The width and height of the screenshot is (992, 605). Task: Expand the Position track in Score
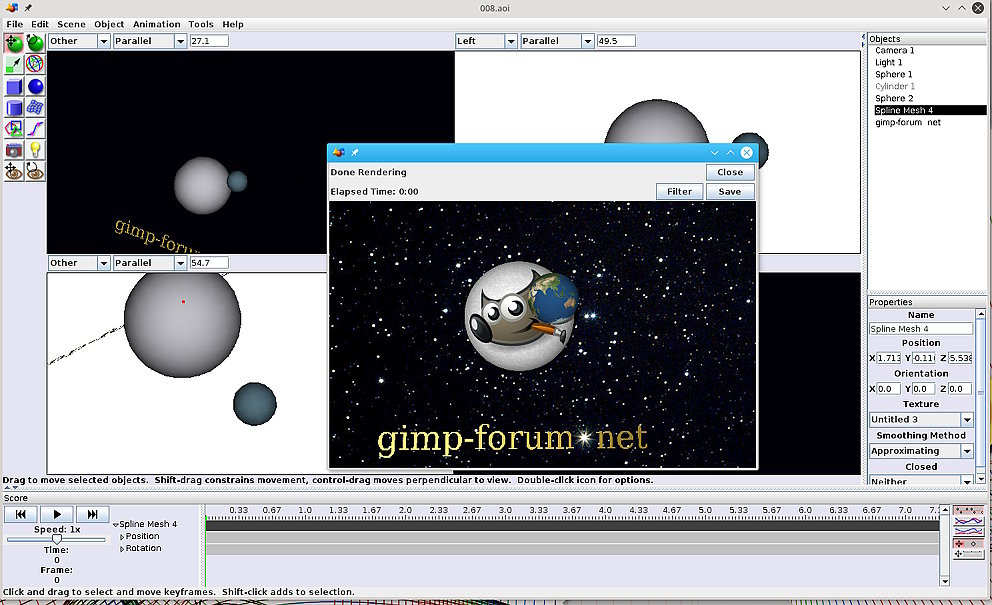click(x=123, y=537)
